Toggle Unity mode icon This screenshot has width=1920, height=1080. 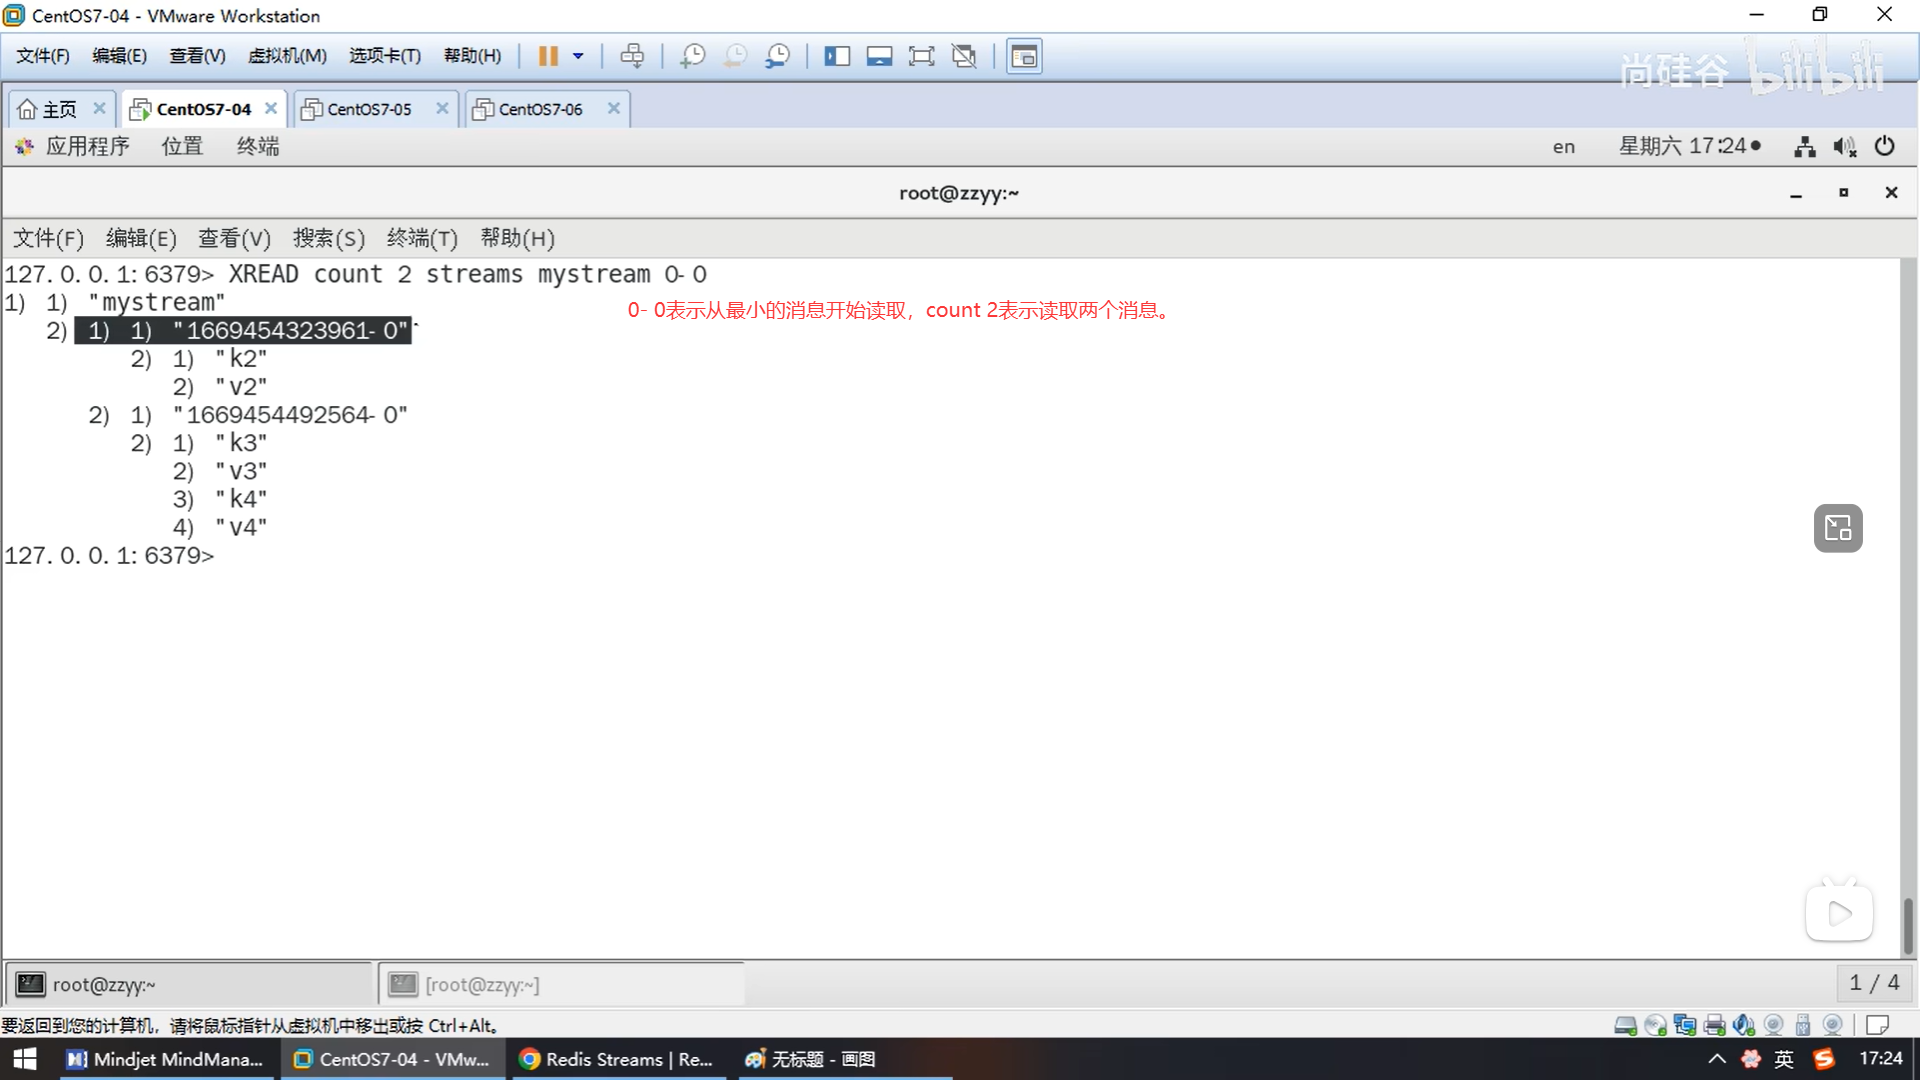[x=964, y=56]
